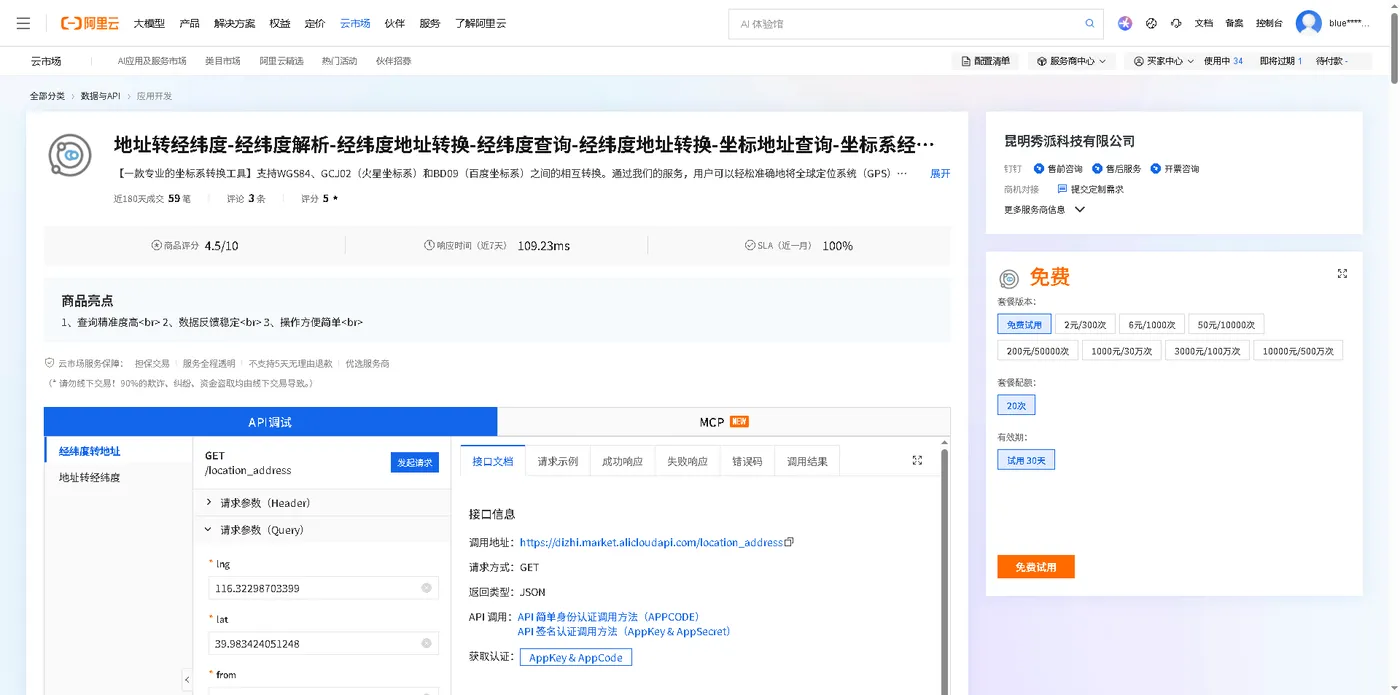
Task: Expand 更多服务商信息
Action: click(1045, 210)
